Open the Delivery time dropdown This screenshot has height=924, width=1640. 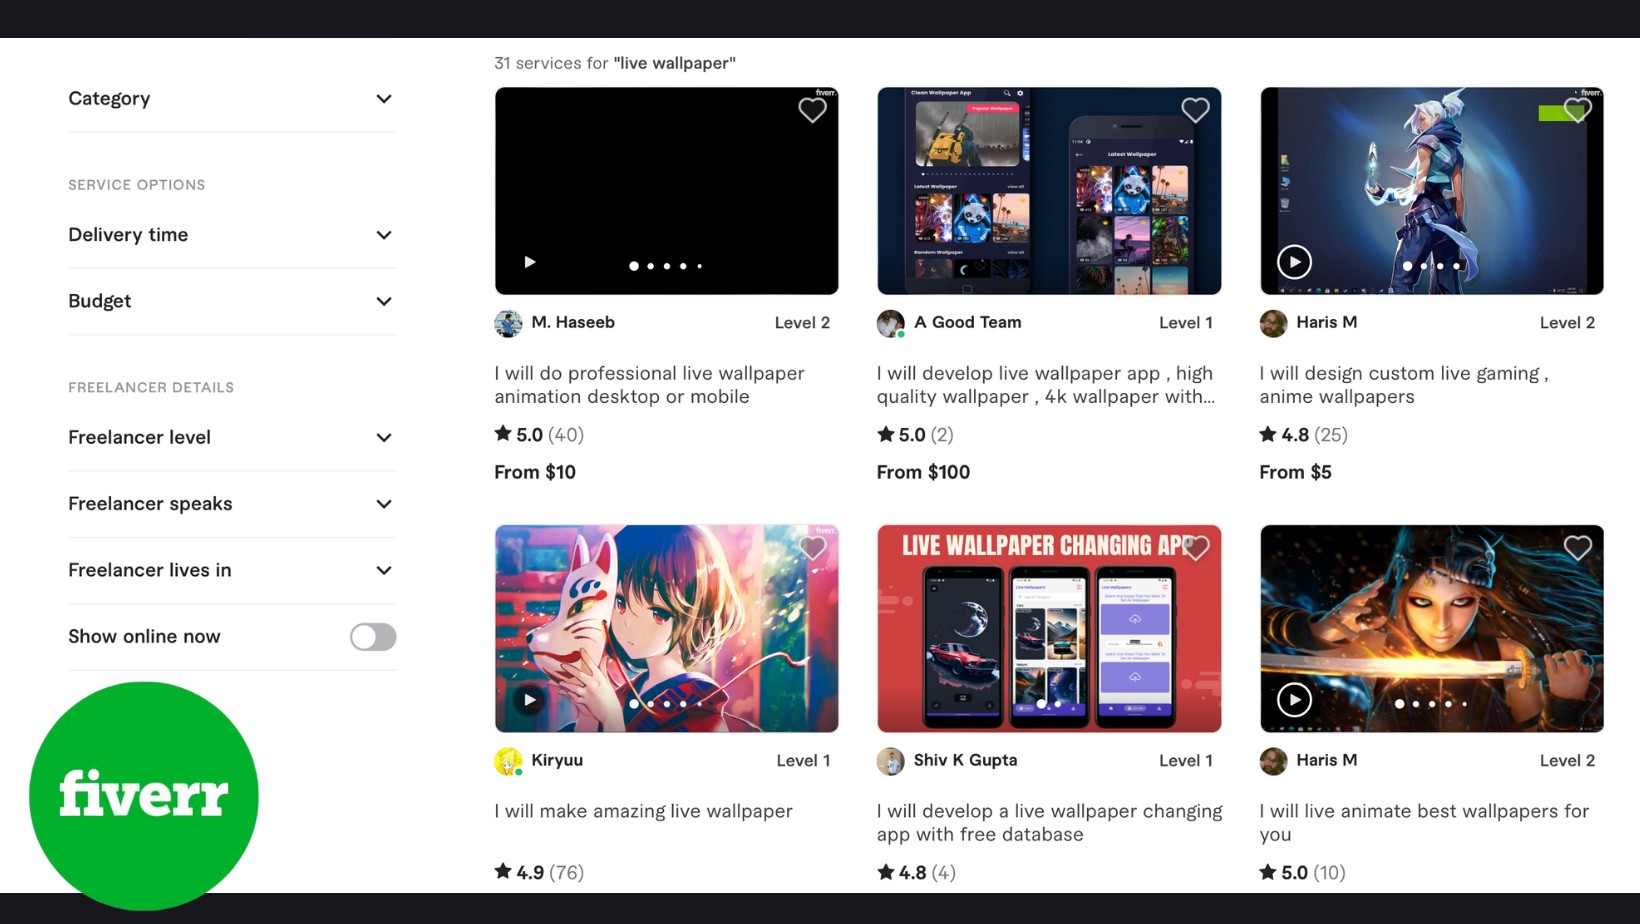pyautogui.click(x=231, y=235)
